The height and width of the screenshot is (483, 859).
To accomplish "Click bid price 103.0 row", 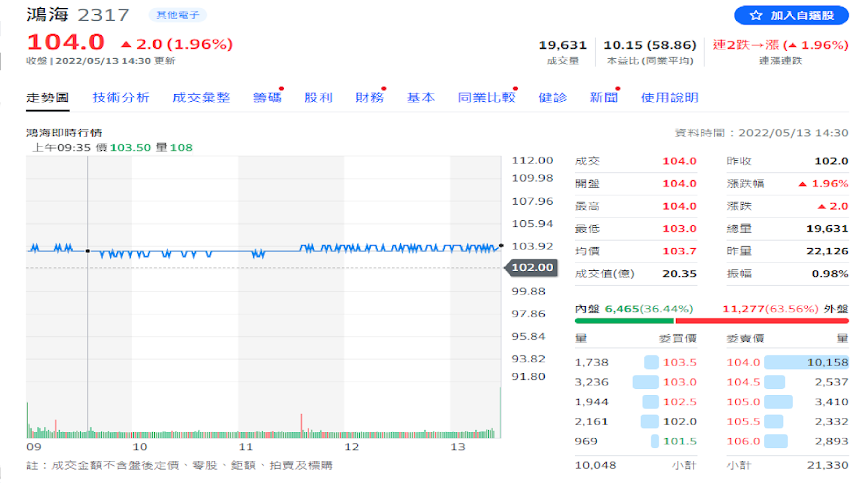I will (x=635, y=382).
